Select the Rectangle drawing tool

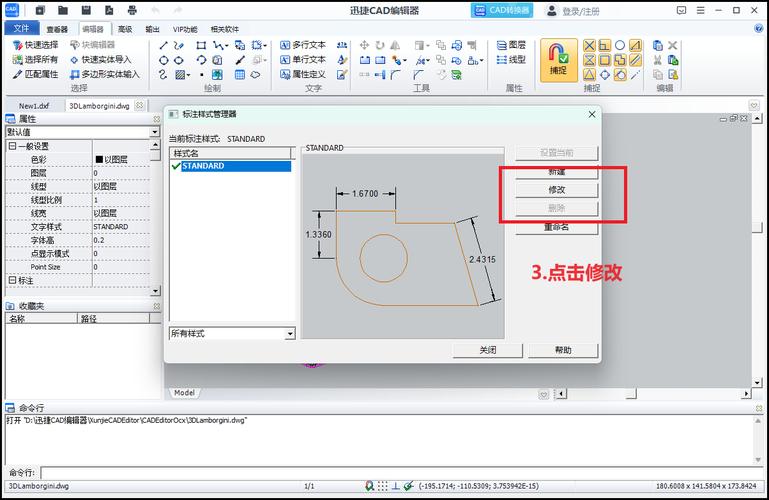coord(201,46)
